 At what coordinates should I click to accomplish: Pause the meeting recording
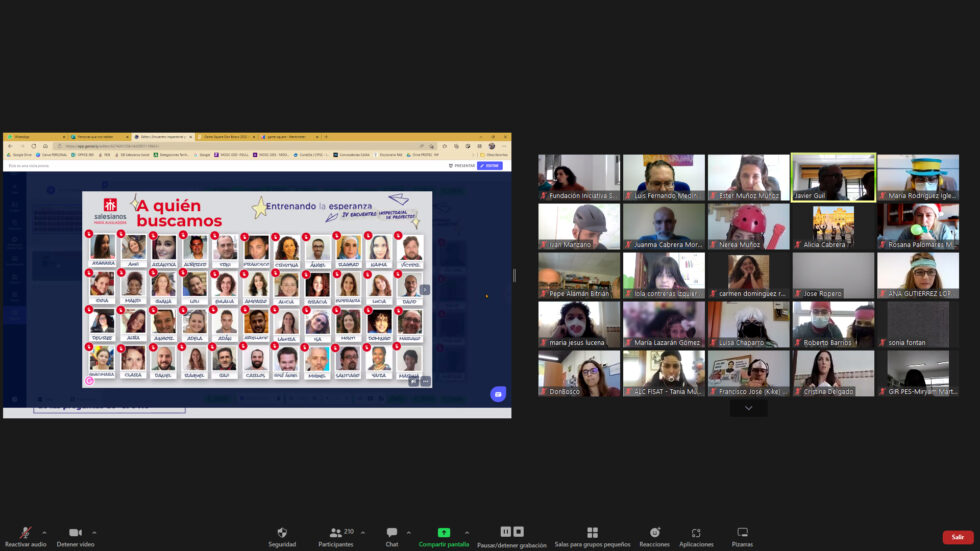(505, 532)
